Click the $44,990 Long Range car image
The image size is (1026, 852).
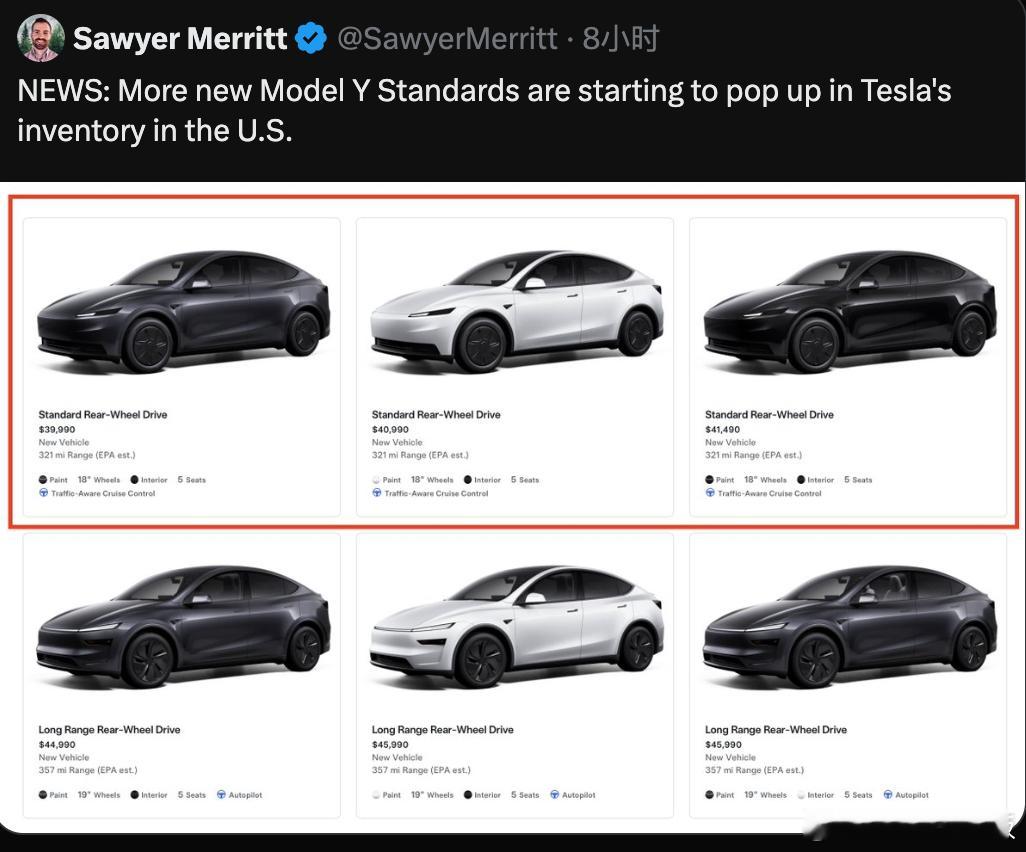(x=182, y=627)
